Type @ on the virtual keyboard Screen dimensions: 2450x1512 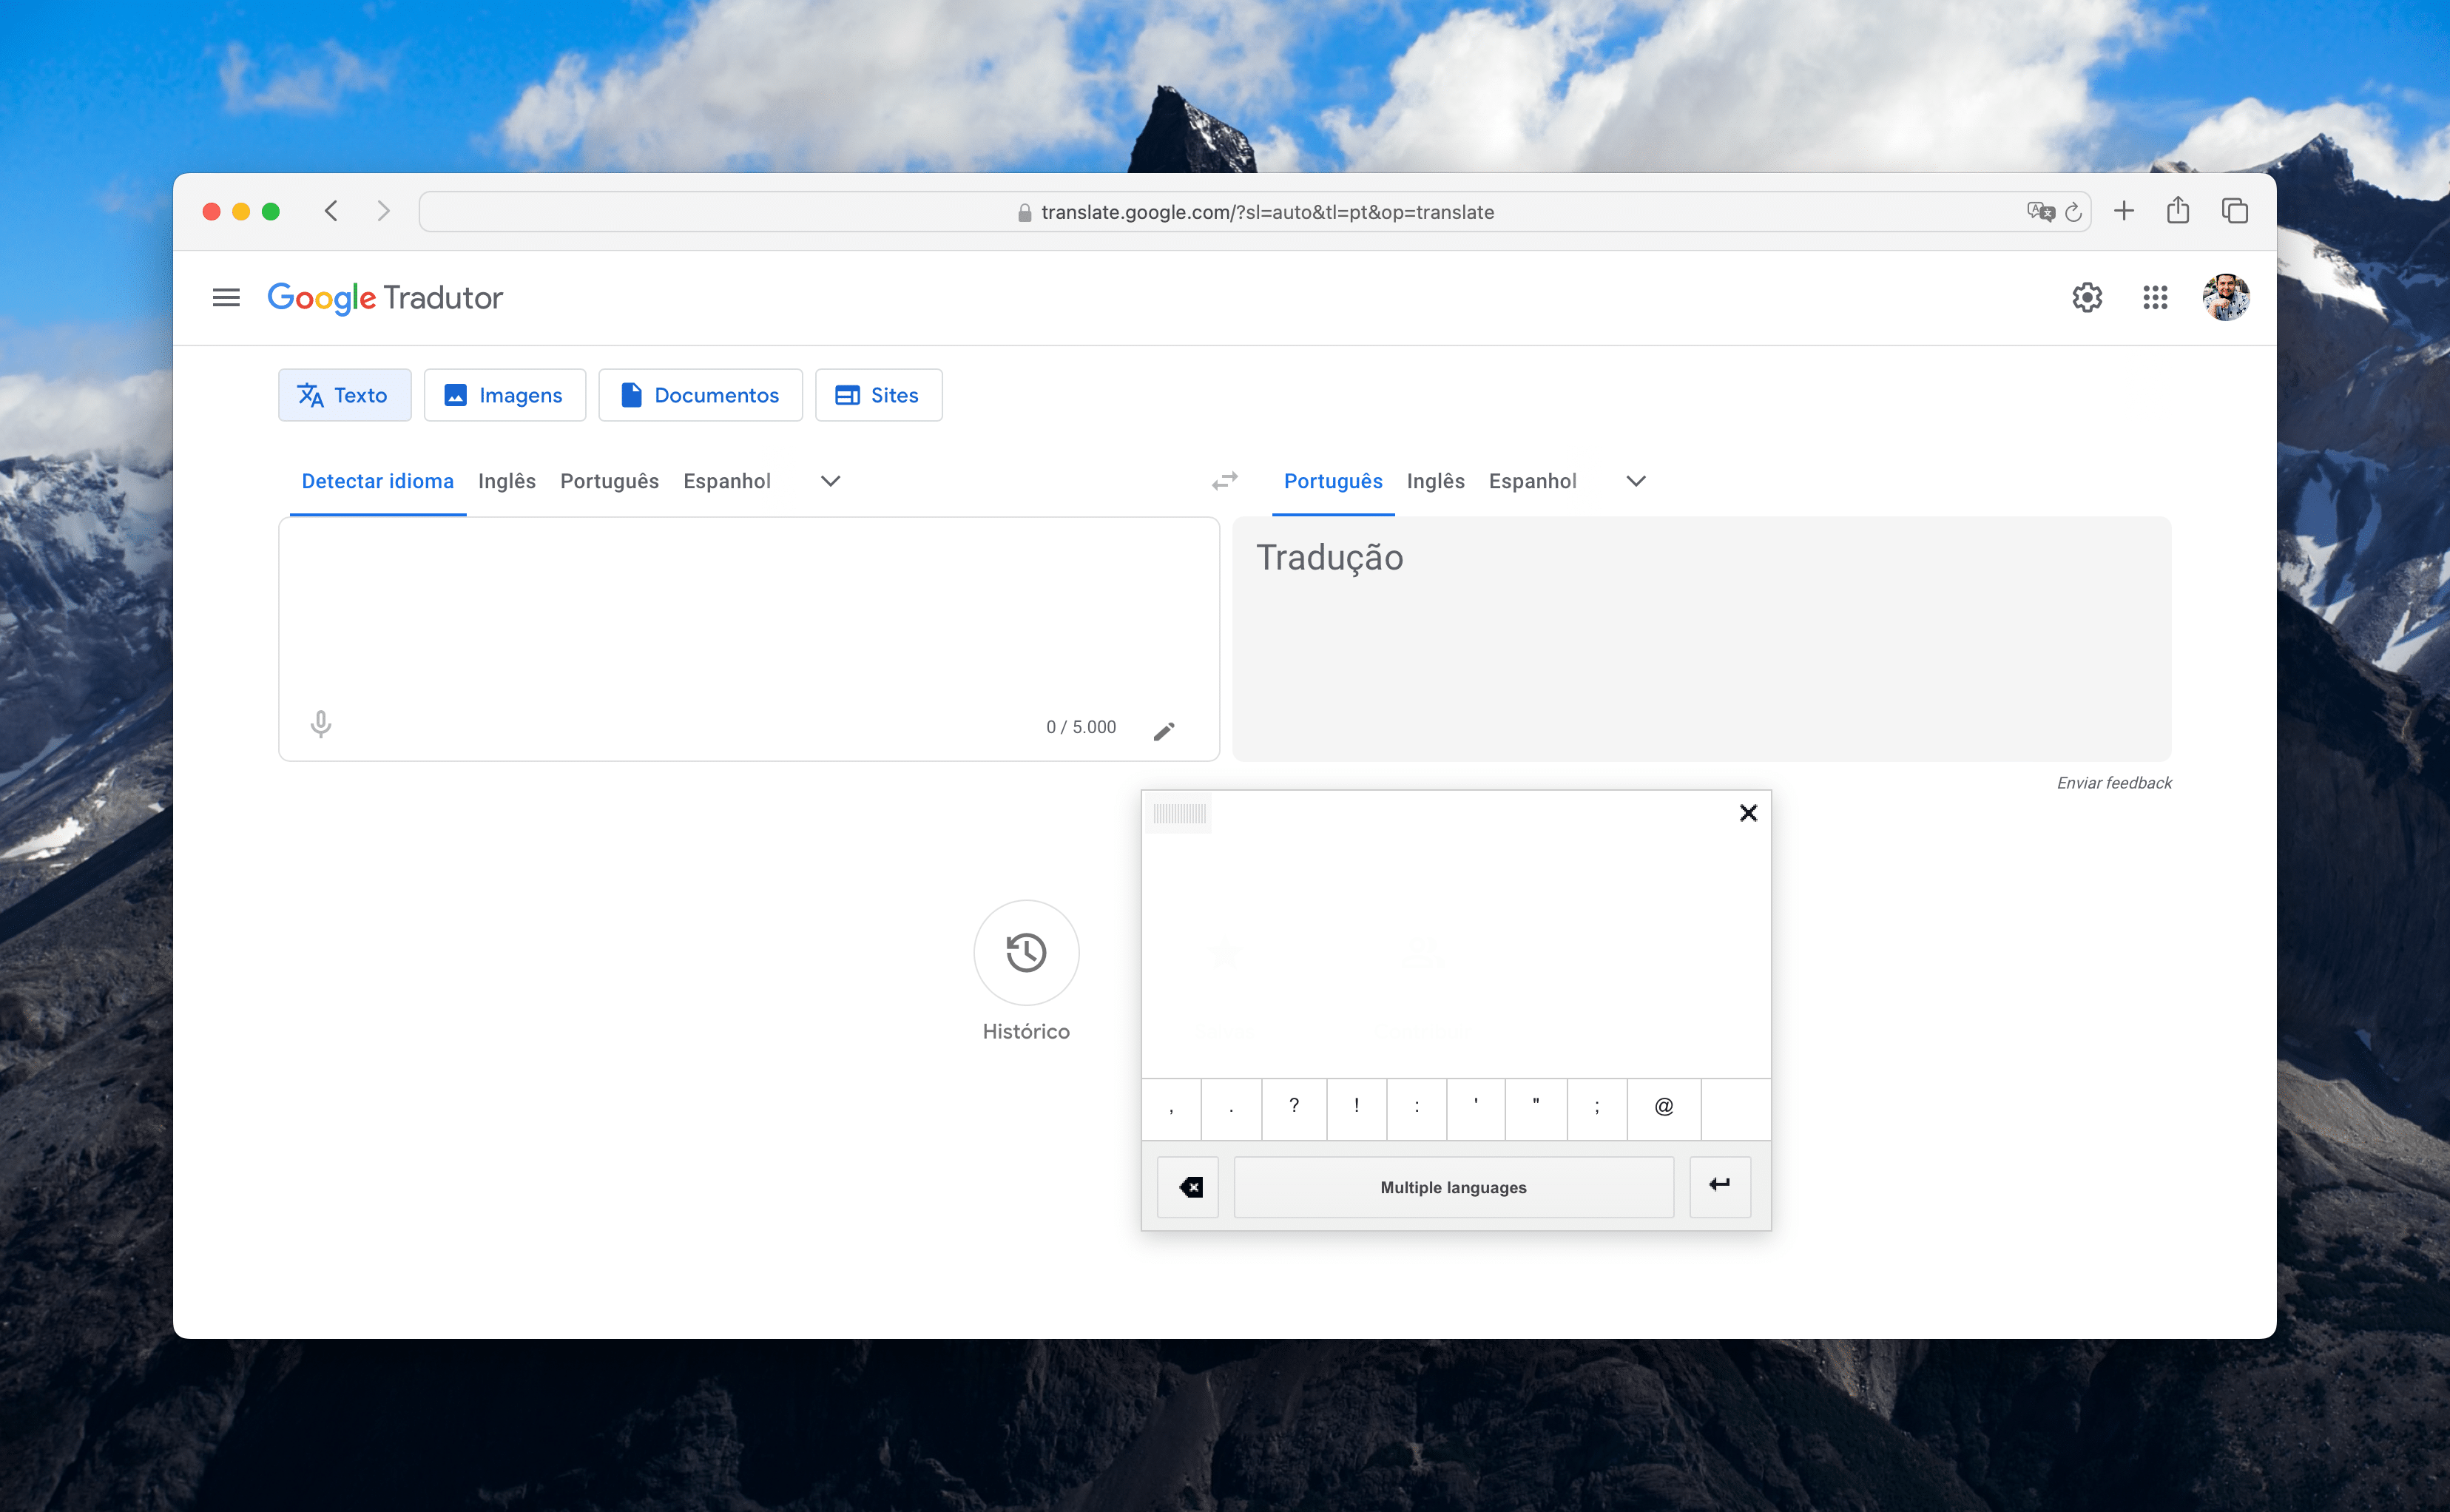1662,1108
